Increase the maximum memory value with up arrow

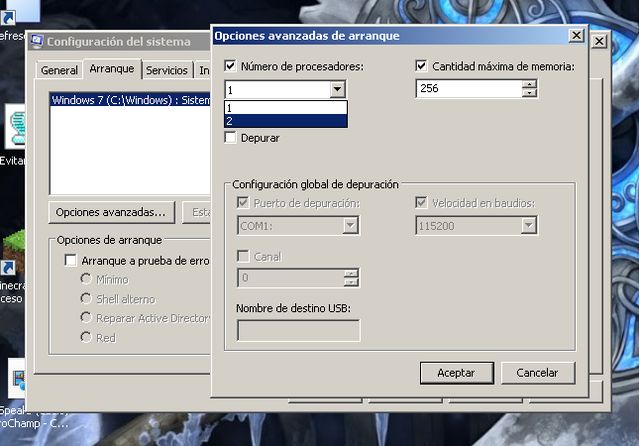click(529, 84)
